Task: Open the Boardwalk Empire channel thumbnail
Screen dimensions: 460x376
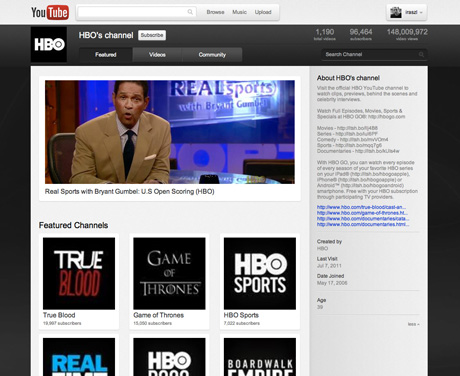Action: click(x=260, y=357)
